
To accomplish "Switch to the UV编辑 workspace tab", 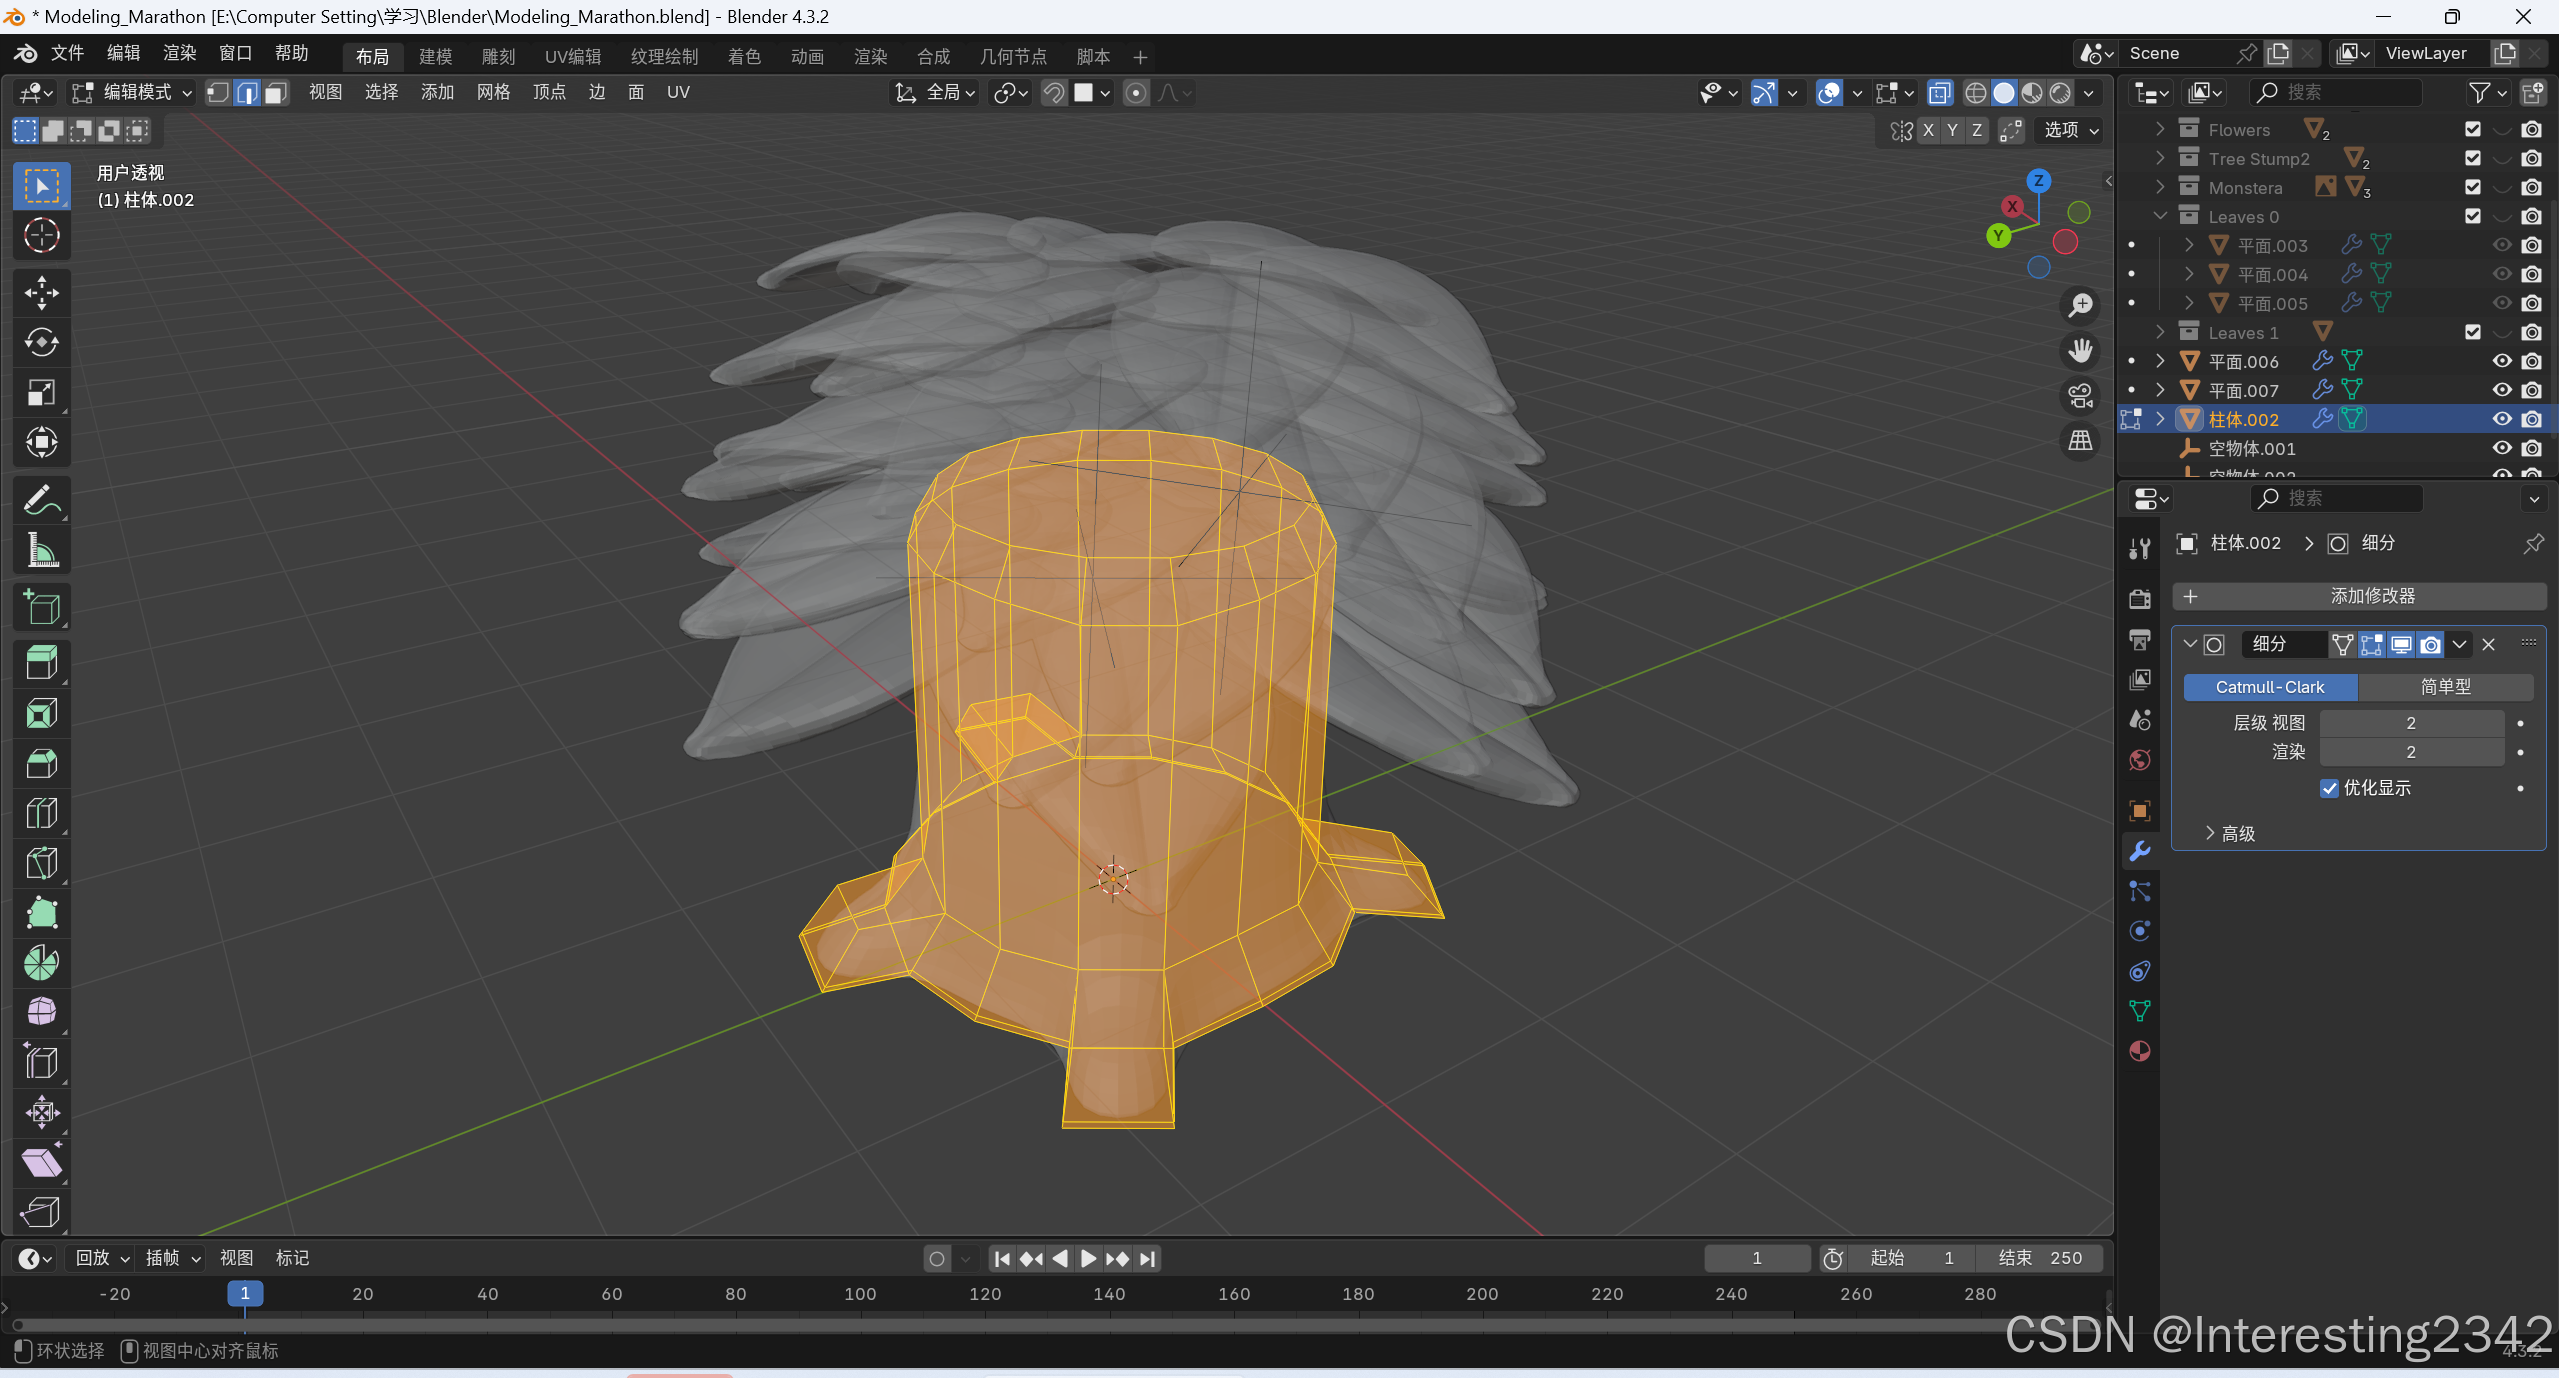I will pos(572,57).
